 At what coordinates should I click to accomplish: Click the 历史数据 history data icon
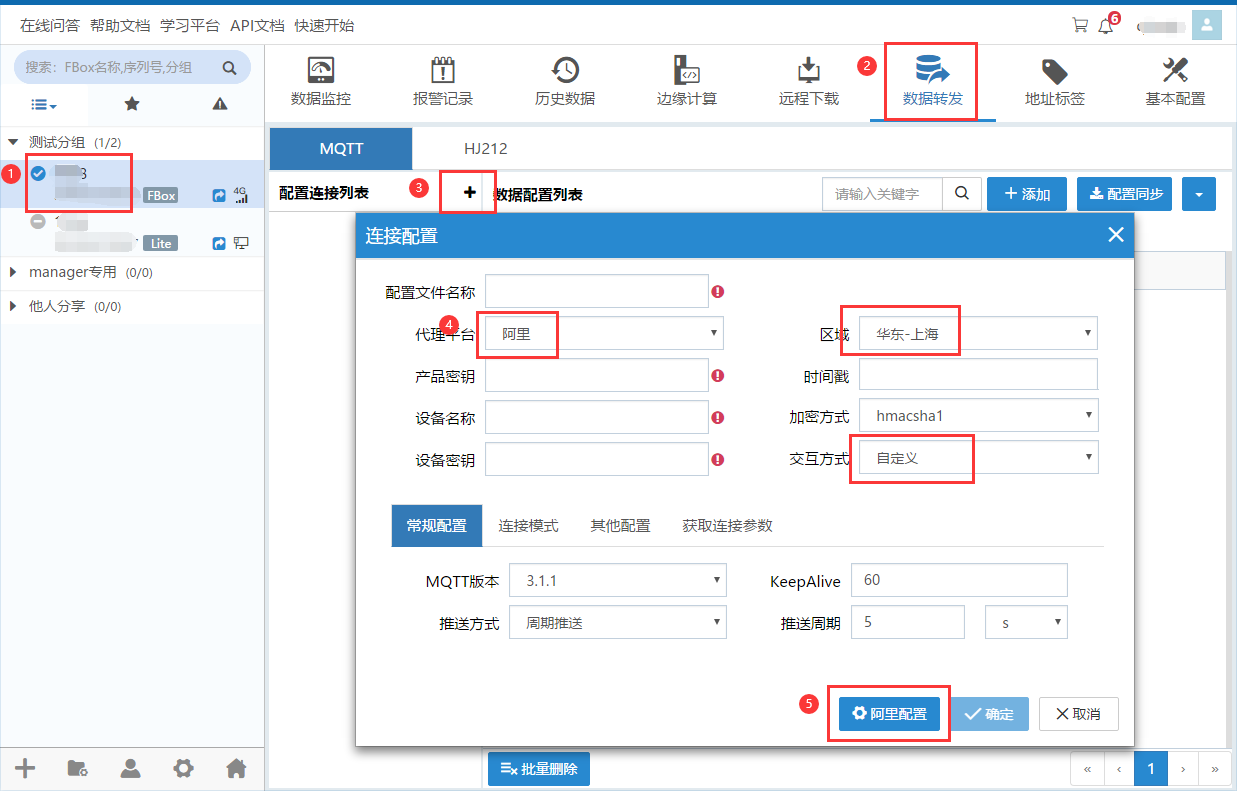tap(565, 72)
